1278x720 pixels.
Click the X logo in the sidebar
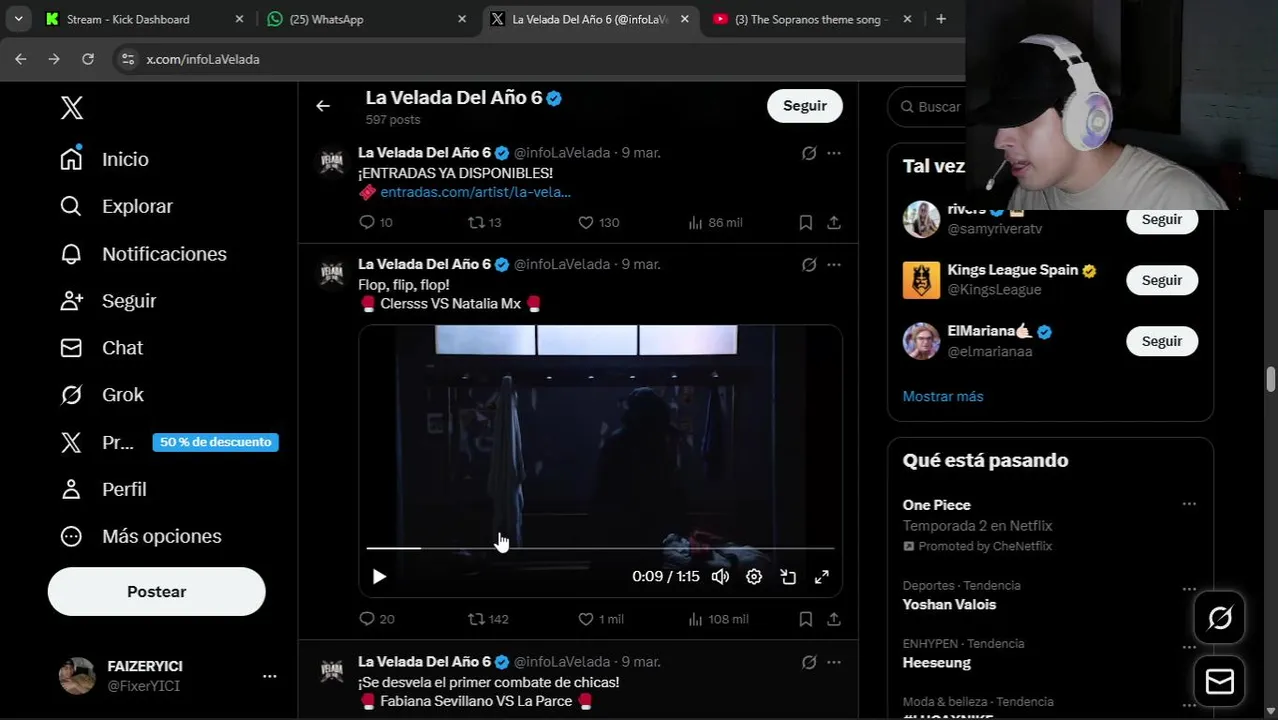coord(71,108)
